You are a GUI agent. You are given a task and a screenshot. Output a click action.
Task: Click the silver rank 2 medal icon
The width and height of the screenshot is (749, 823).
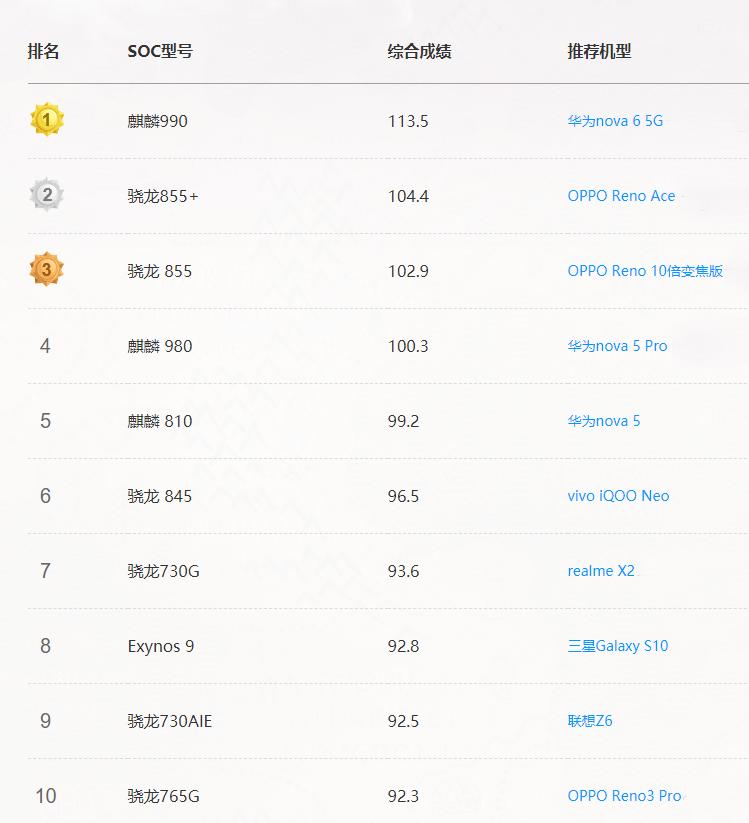(x=47, y=195)
